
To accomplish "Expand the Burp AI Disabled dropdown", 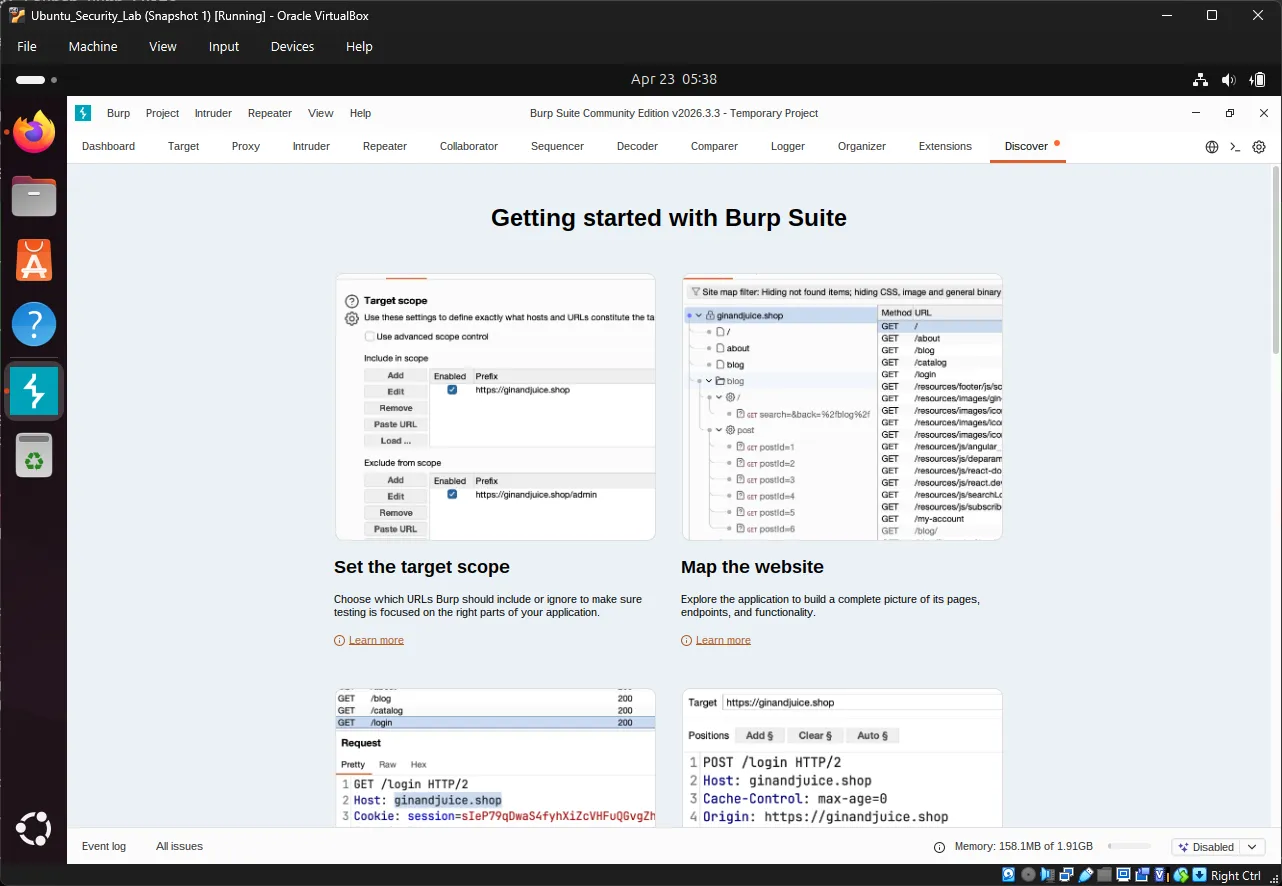I will coord(1251,847).
